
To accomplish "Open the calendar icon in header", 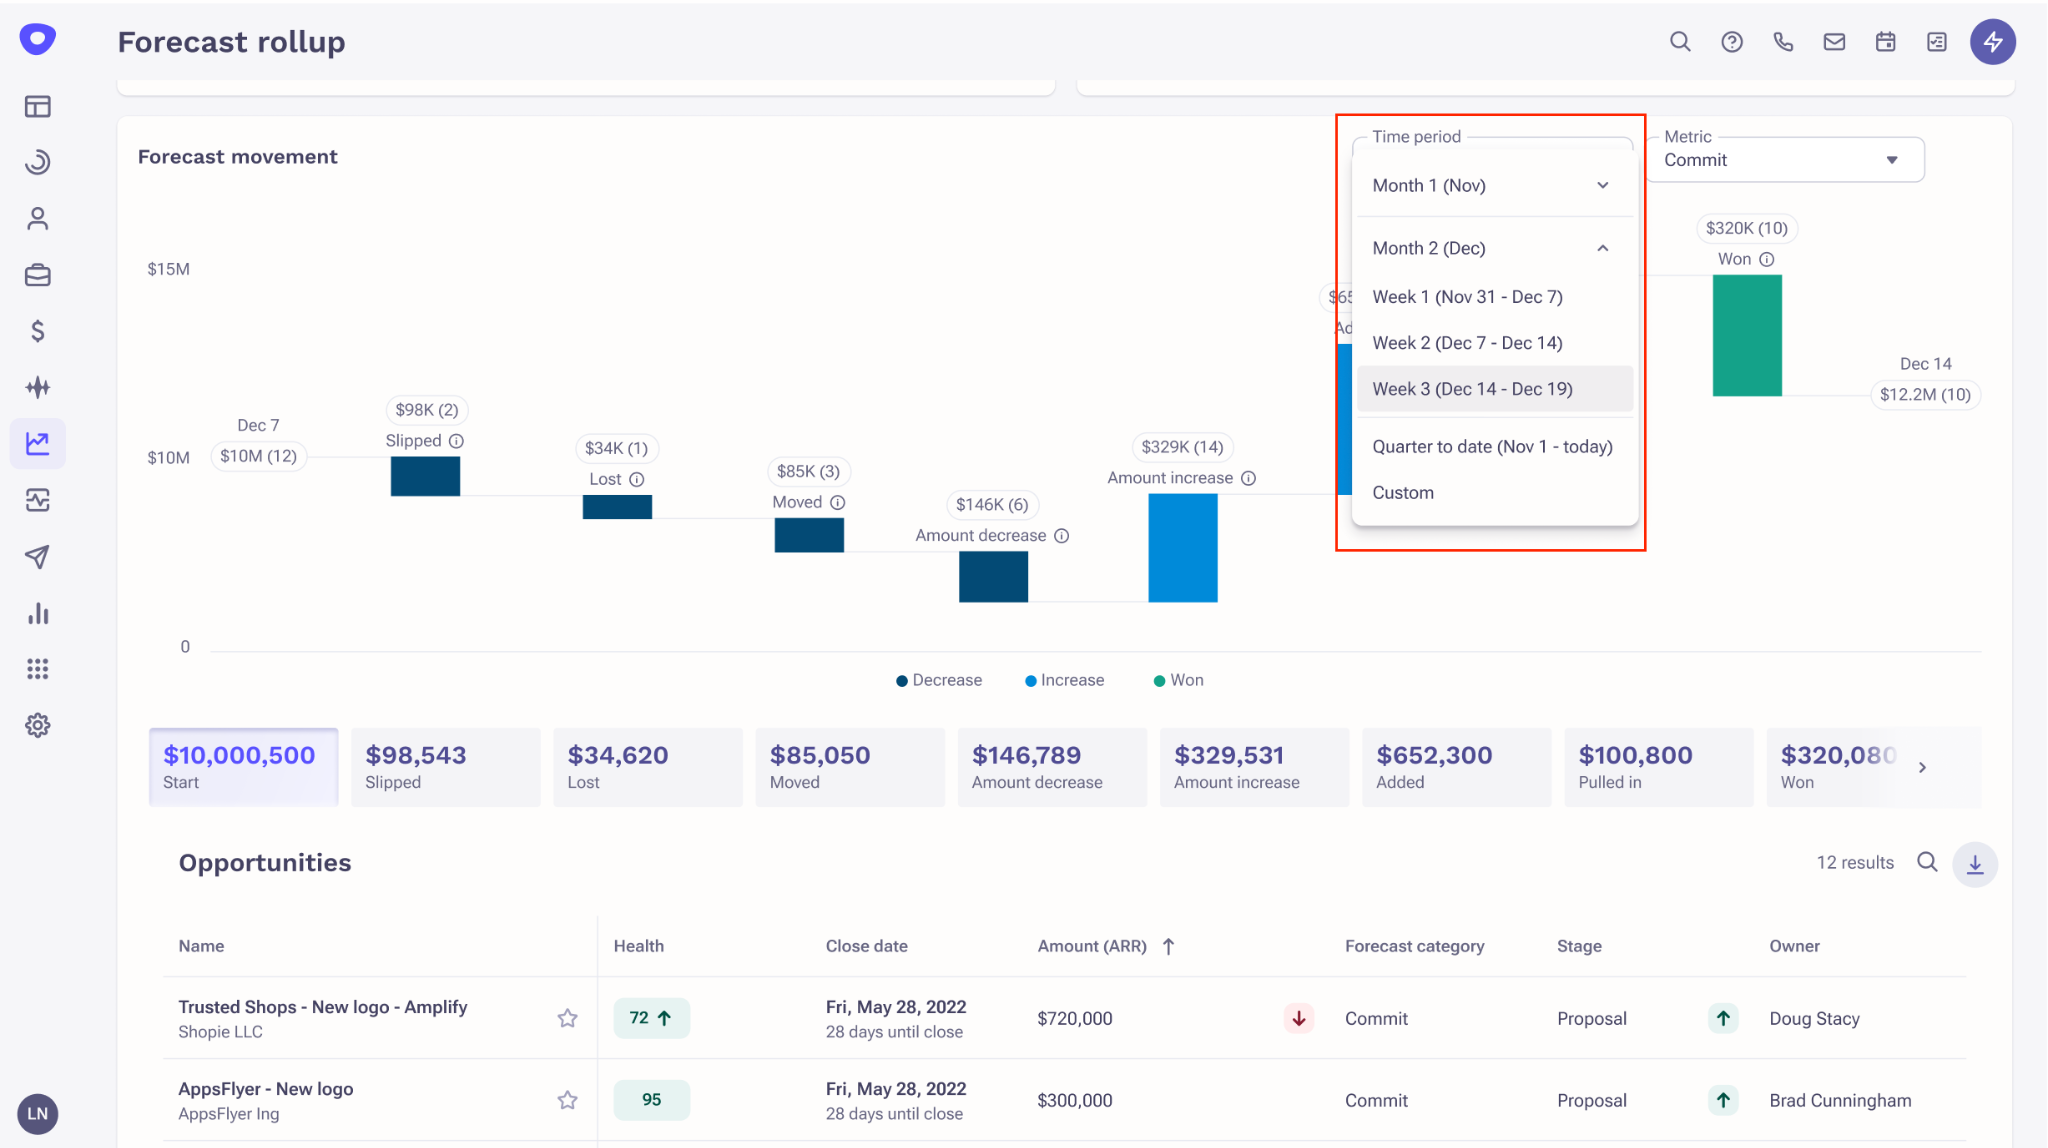I will click(x=1885, y=42).
